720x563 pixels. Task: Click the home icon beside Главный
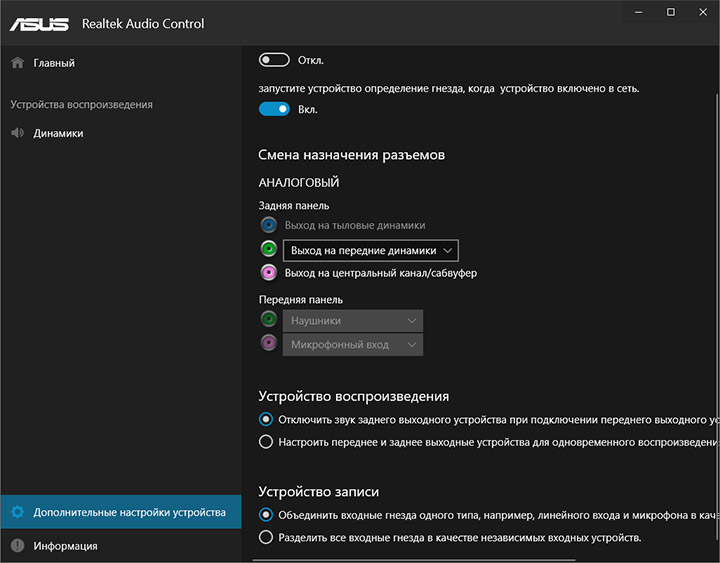17,63
